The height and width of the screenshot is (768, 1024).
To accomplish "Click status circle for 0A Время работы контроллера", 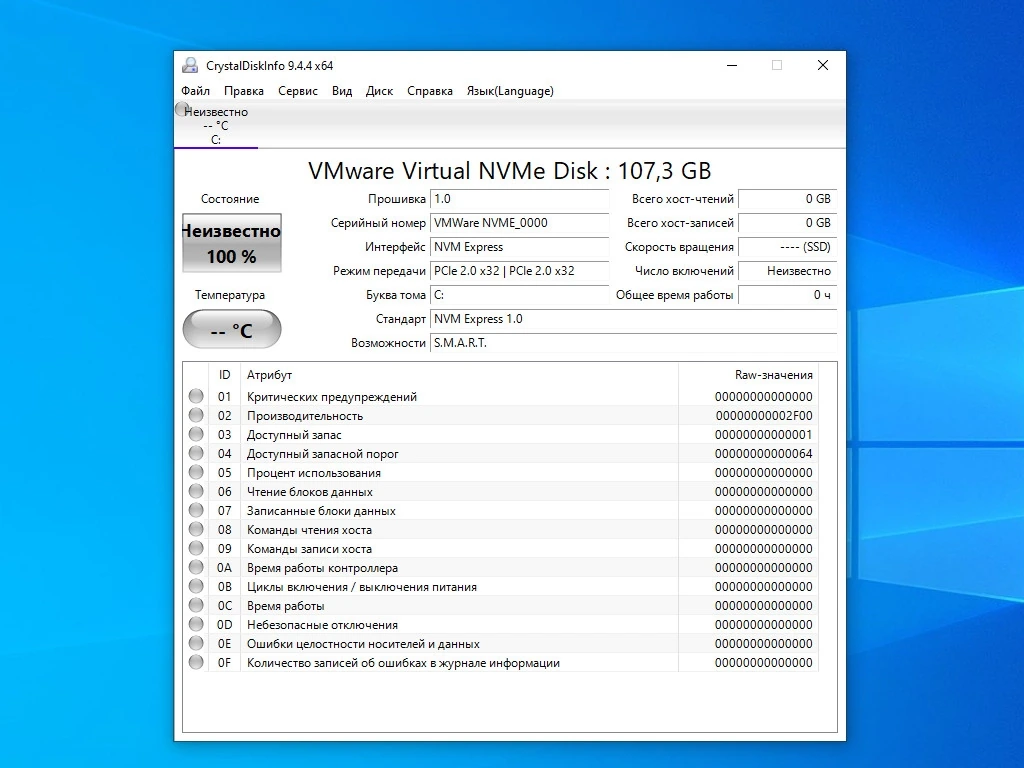I will tap(196, 566).
